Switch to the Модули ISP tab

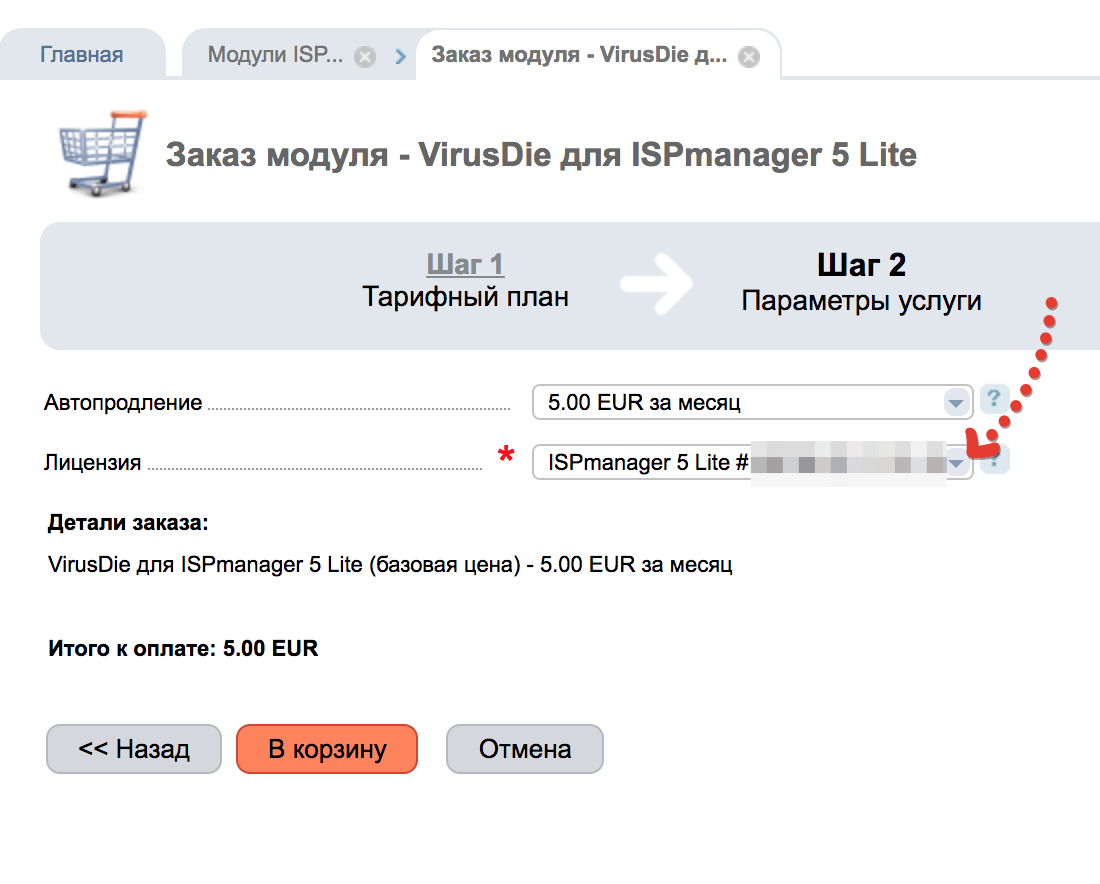point(275,55)
